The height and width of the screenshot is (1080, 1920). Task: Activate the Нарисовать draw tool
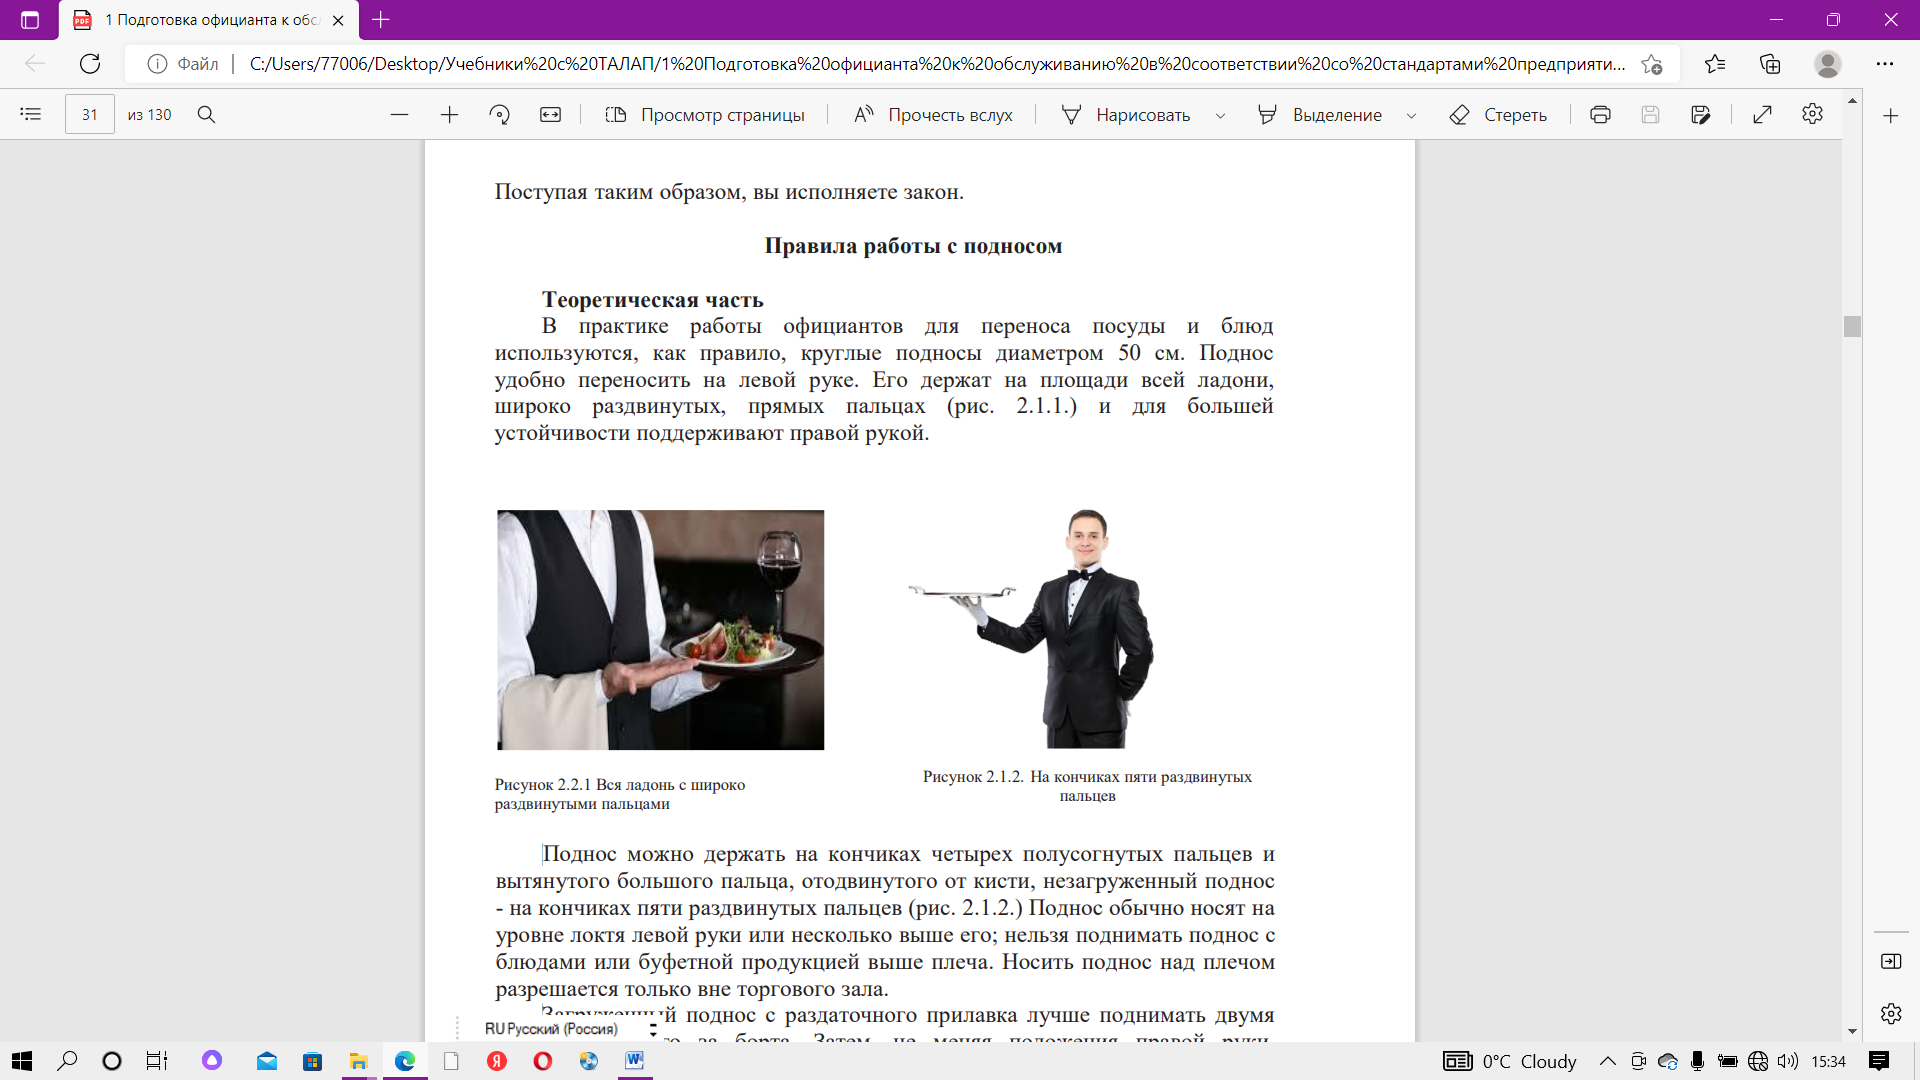pos(1126,114)
